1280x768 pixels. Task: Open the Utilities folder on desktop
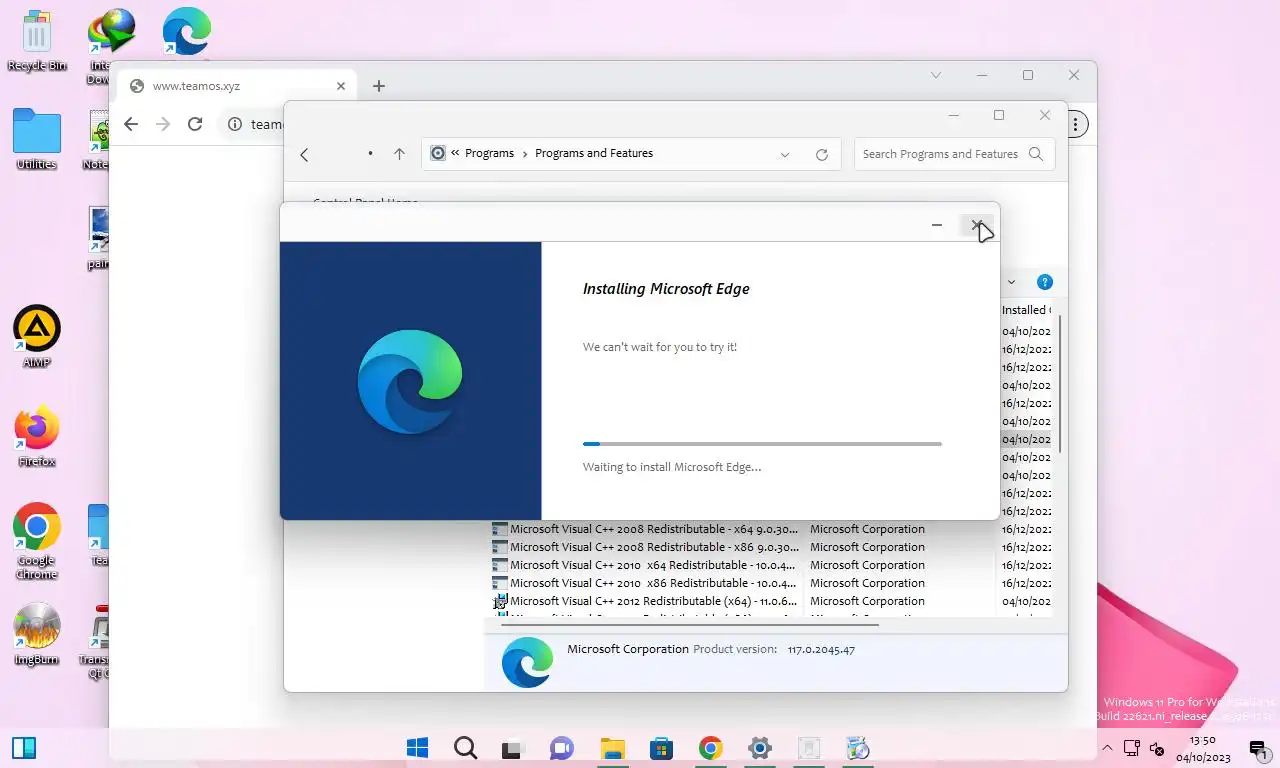click(x=37, y=140)
